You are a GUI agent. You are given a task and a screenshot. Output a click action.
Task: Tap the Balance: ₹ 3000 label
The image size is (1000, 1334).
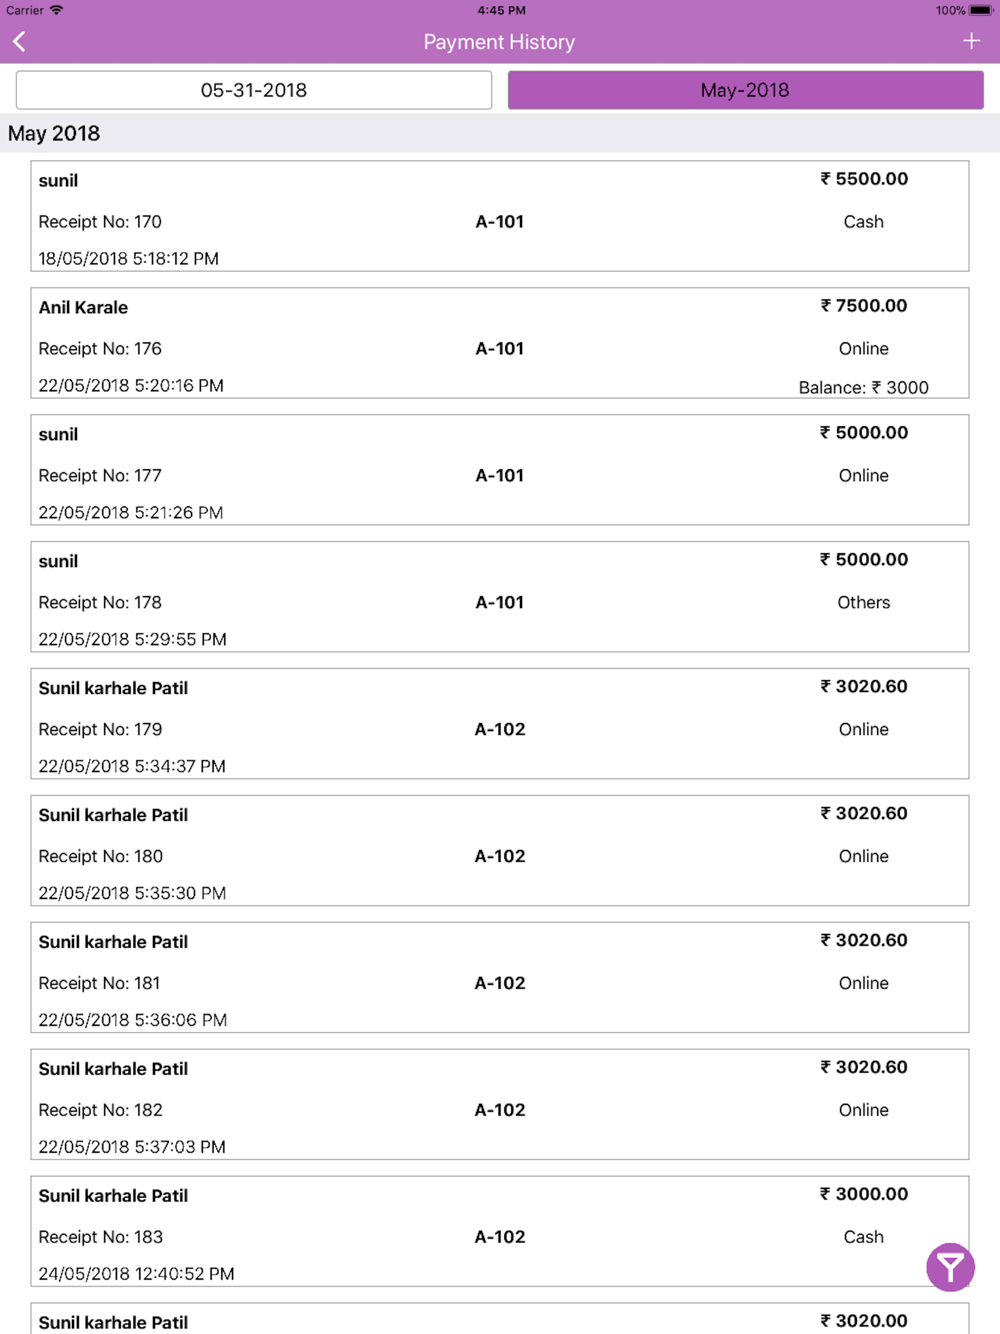point(863,387)
